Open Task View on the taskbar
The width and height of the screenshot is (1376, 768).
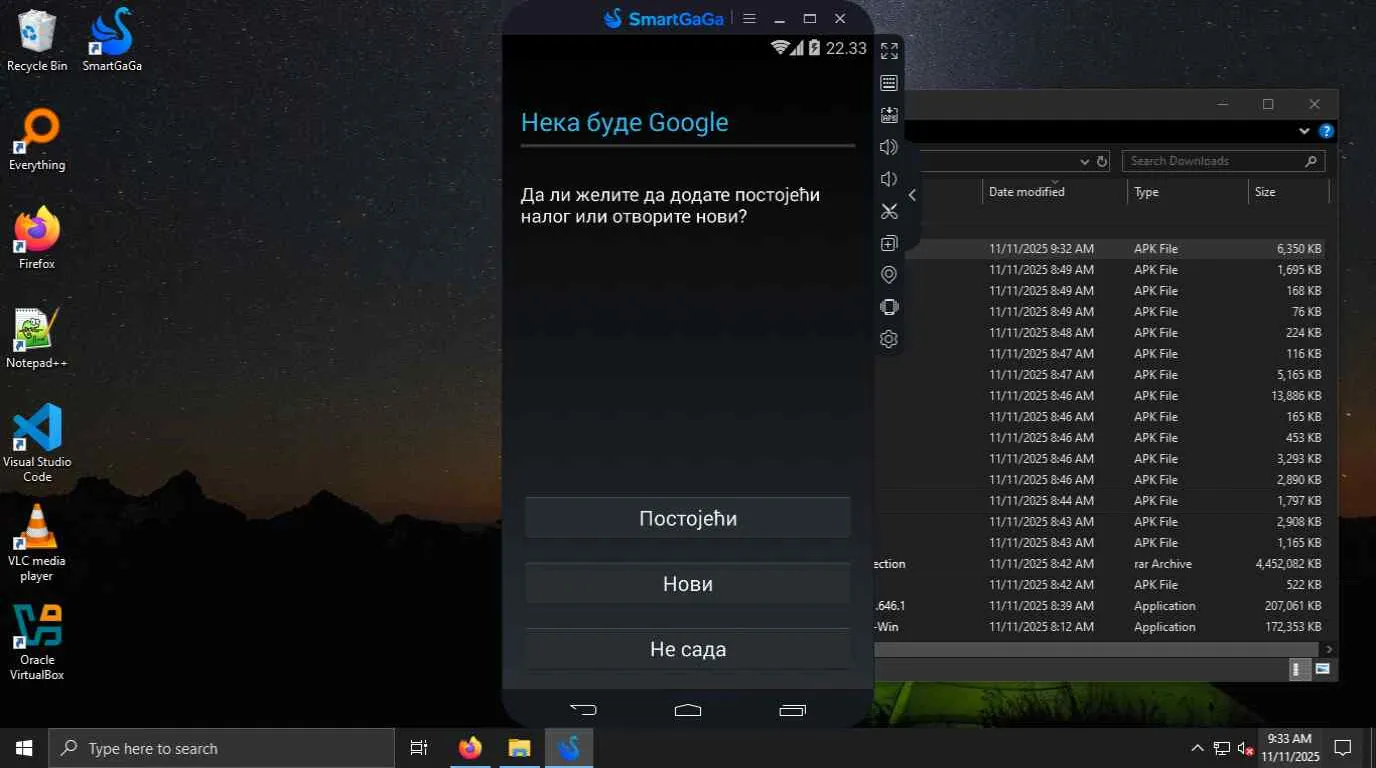pos(419,748)
